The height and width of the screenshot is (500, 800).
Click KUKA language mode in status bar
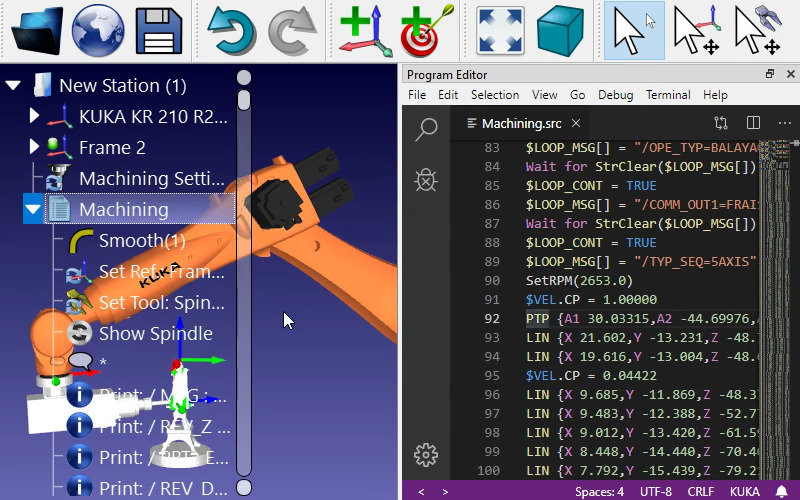pyautogui.click(x=744, y=492)
